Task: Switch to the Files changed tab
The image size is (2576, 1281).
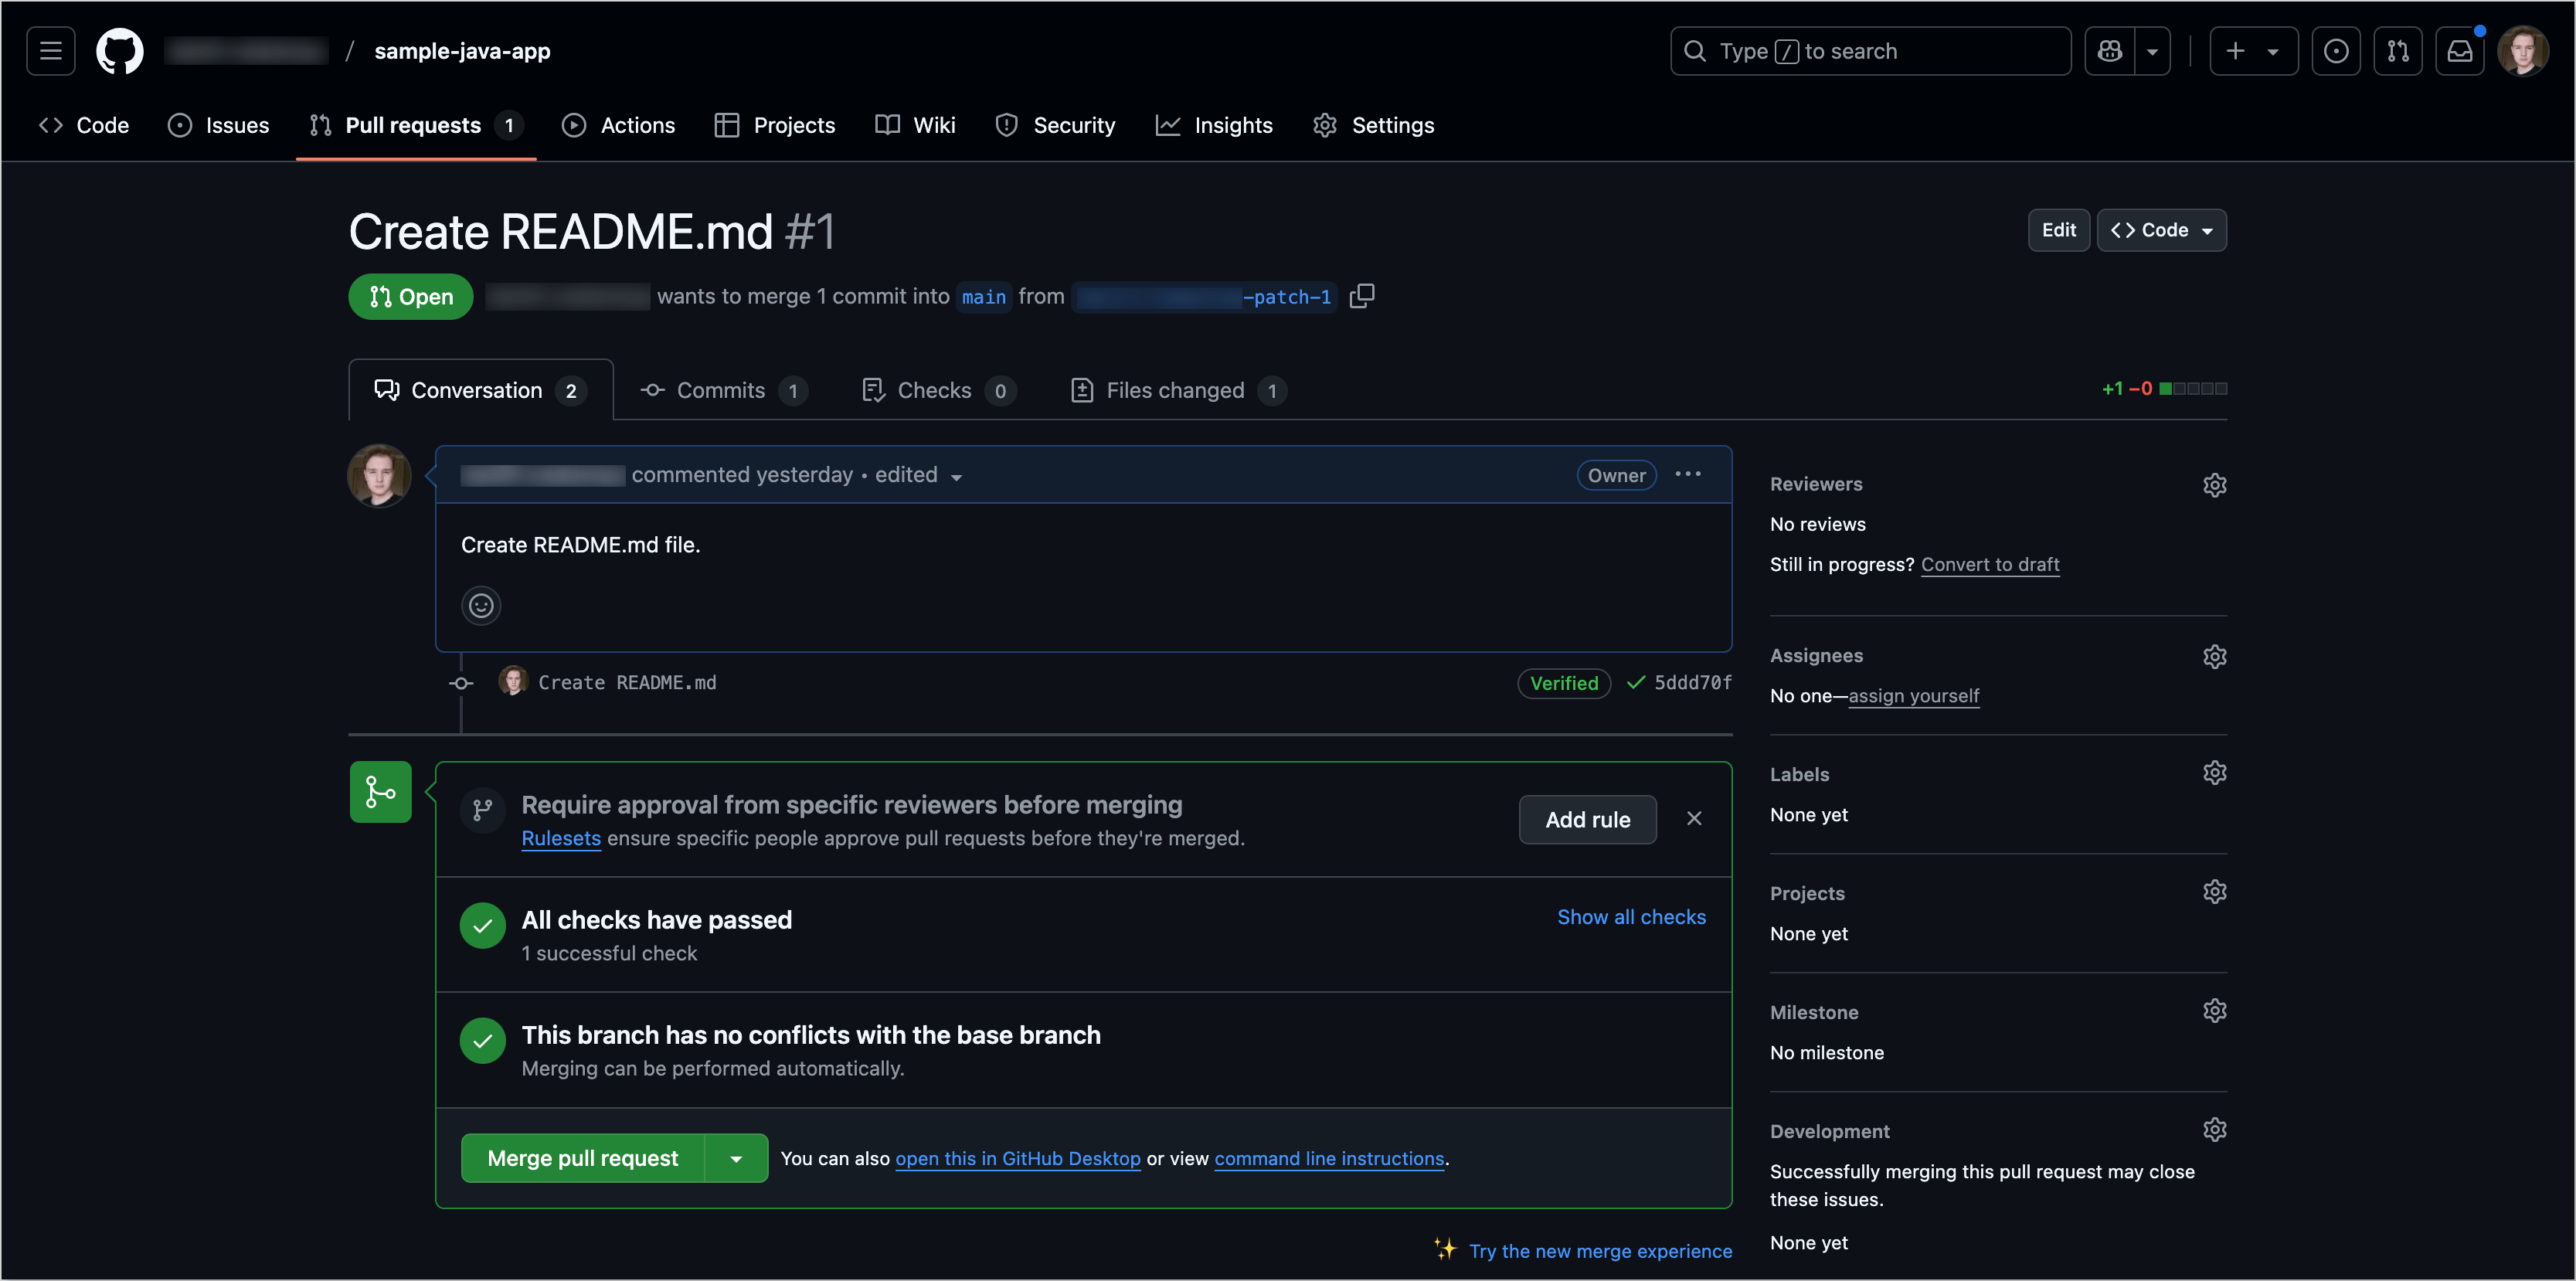Action: click(1176, 390)
